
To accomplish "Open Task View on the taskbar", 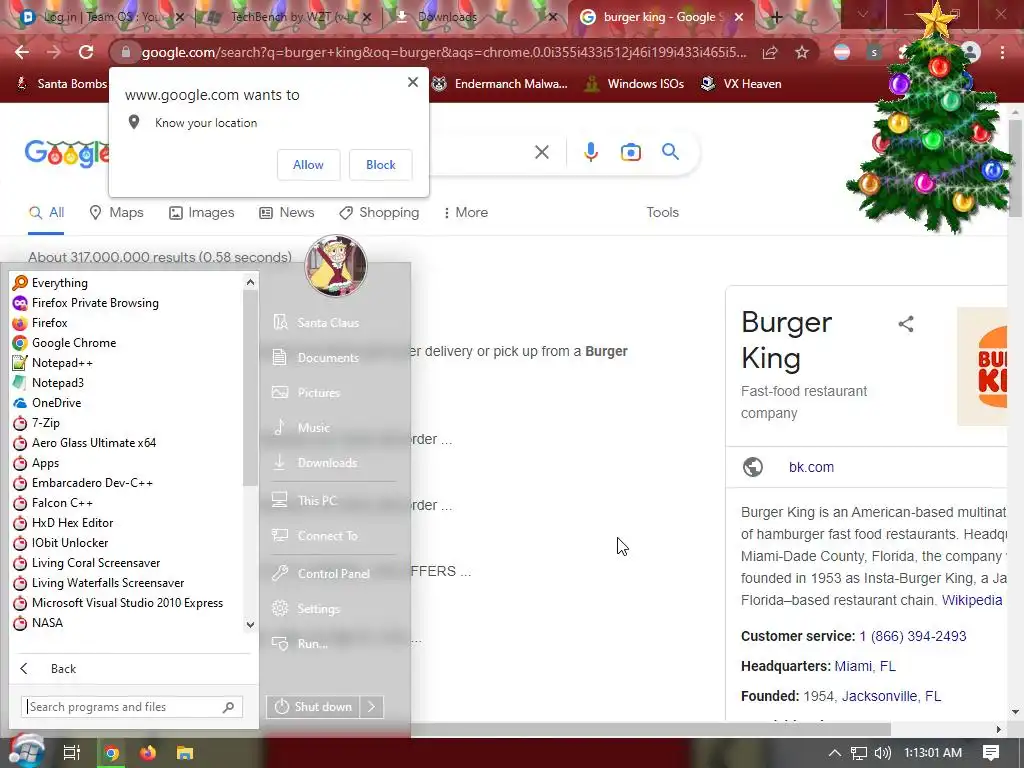I will [72, 753].
